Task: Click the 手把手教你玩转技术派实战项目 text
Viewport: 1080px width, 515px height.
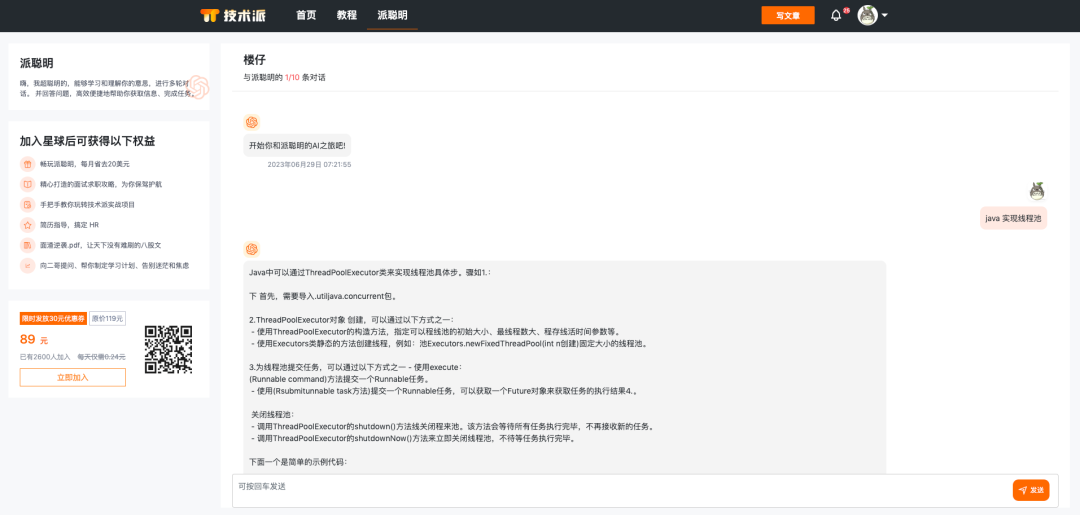Action: click(x=87, y=204)
